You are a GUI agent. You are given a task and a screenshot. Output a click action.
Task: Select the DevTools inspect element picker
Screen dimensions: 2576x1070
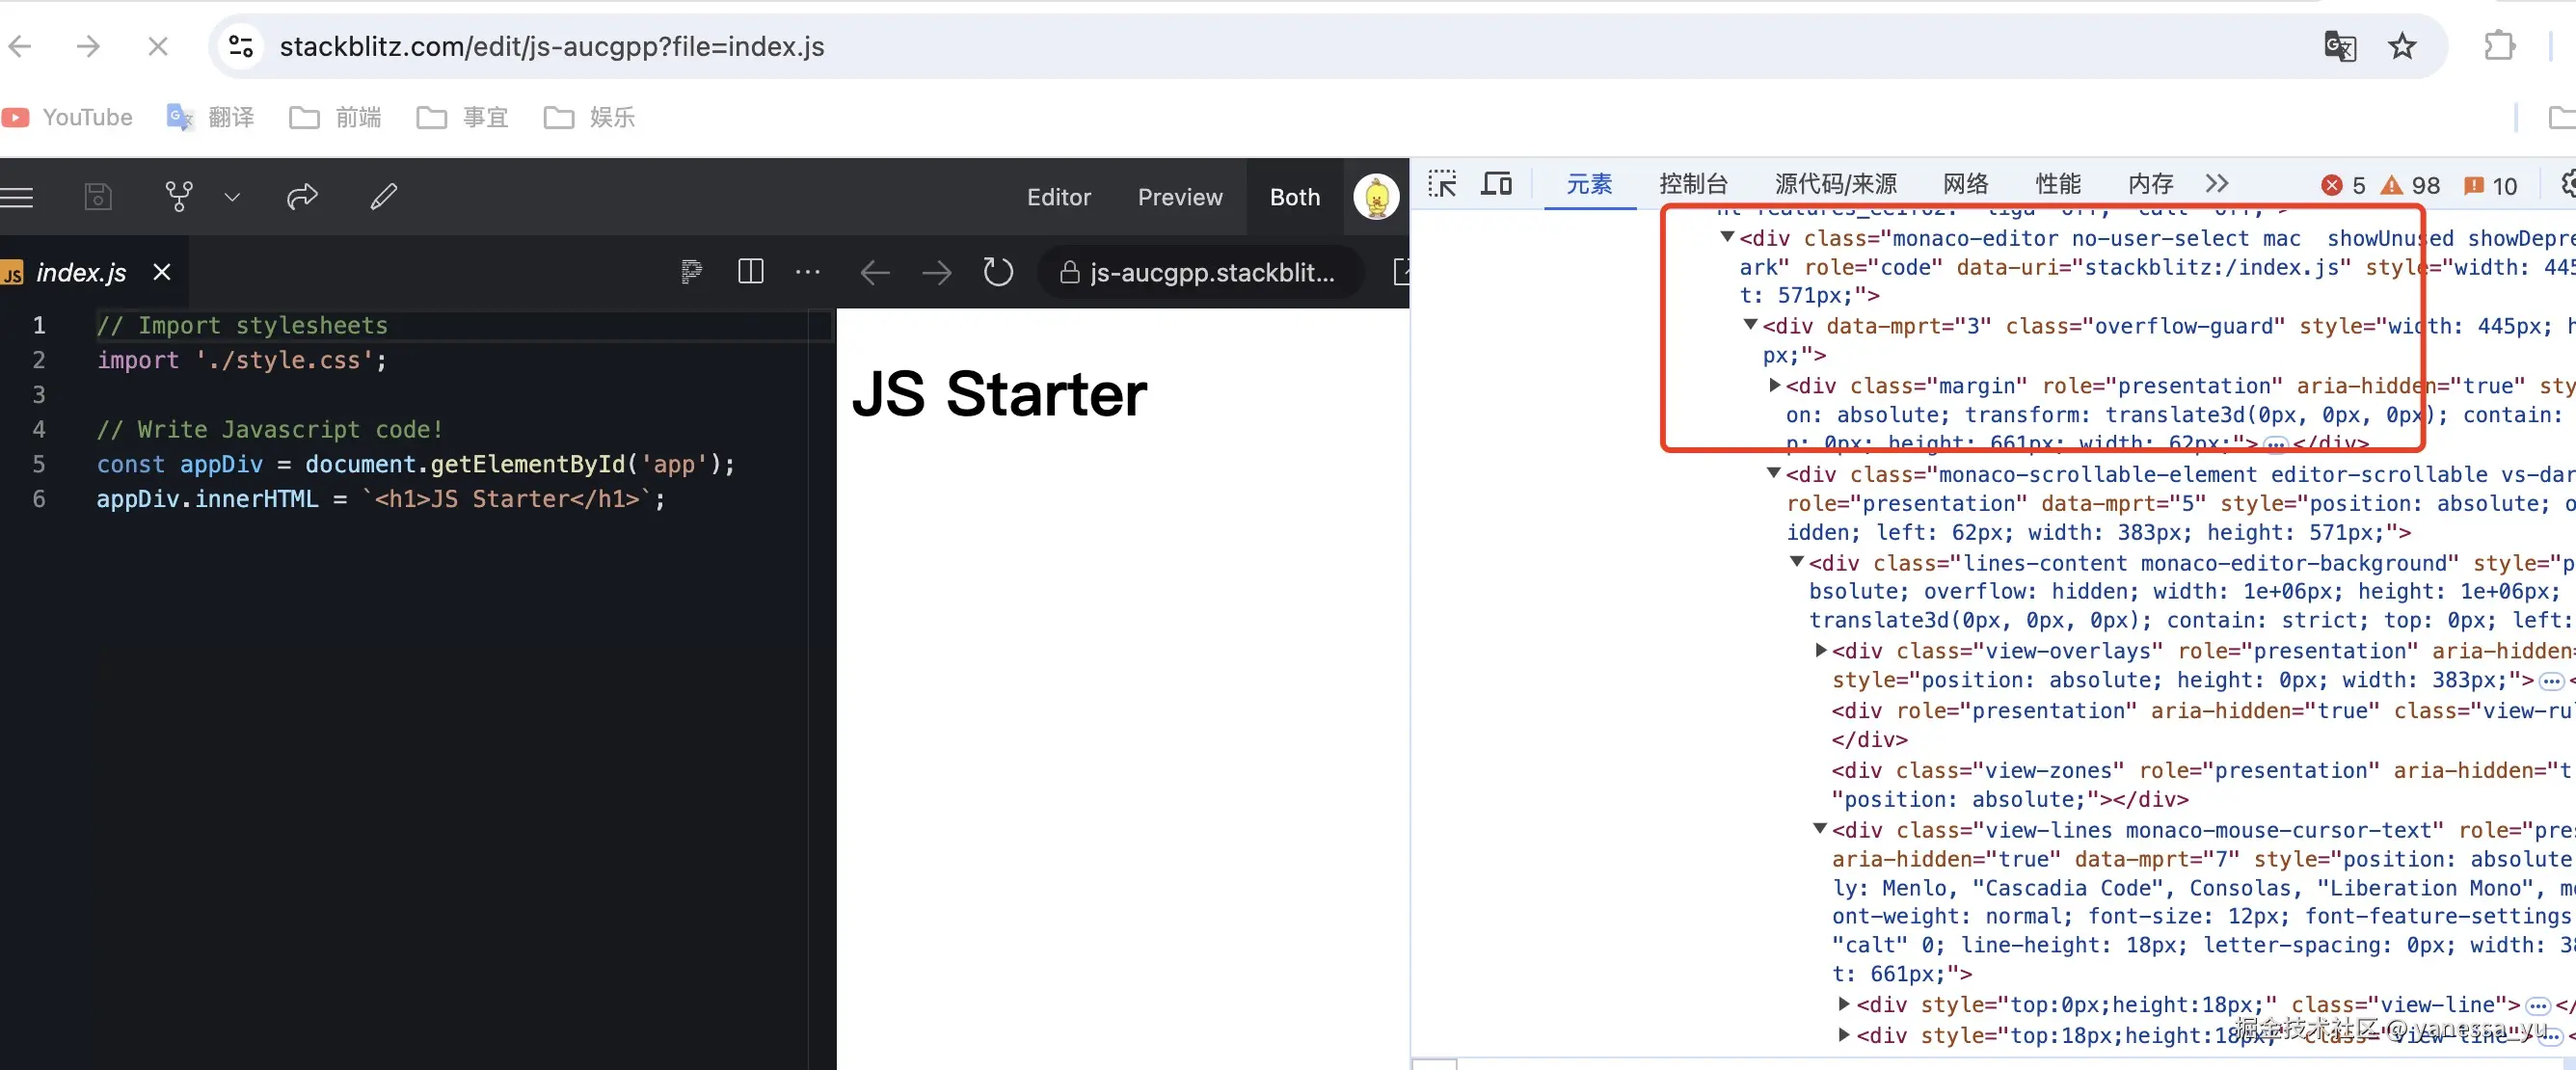[1442, 184]
